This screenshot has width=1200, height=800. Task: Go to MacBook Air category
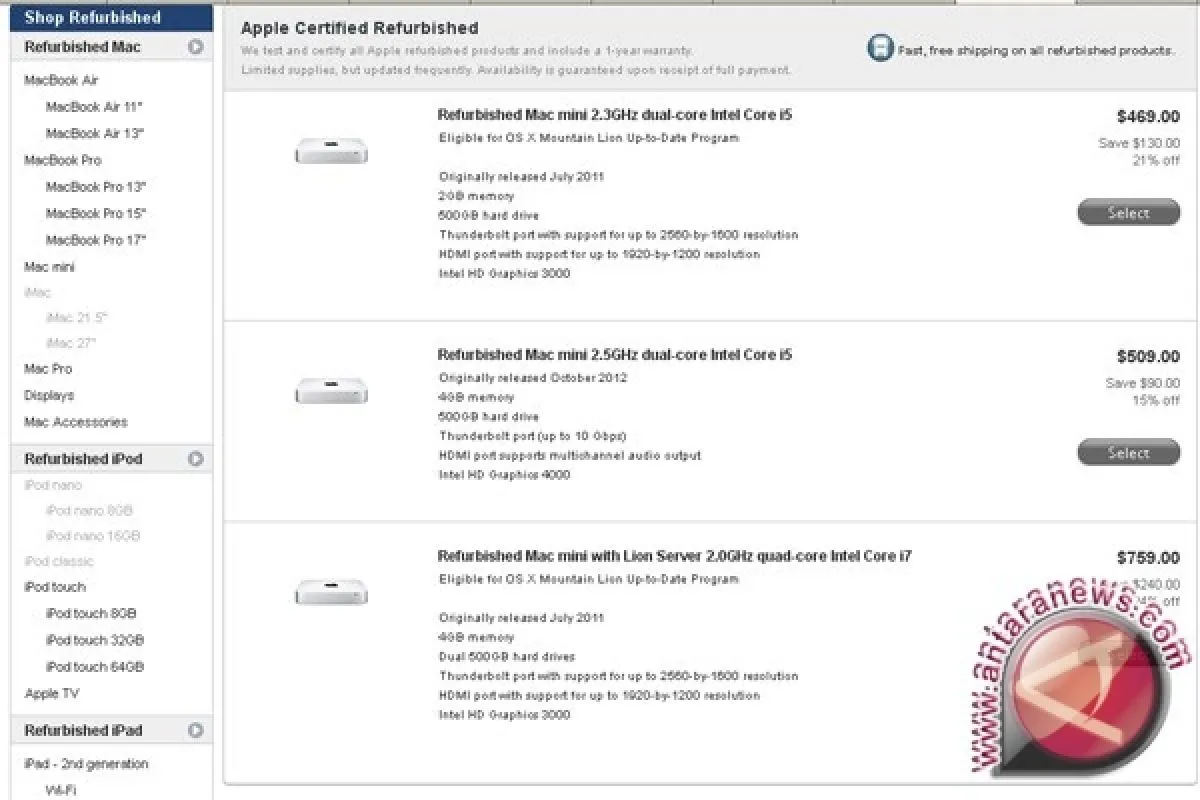(x=61, y=80)
